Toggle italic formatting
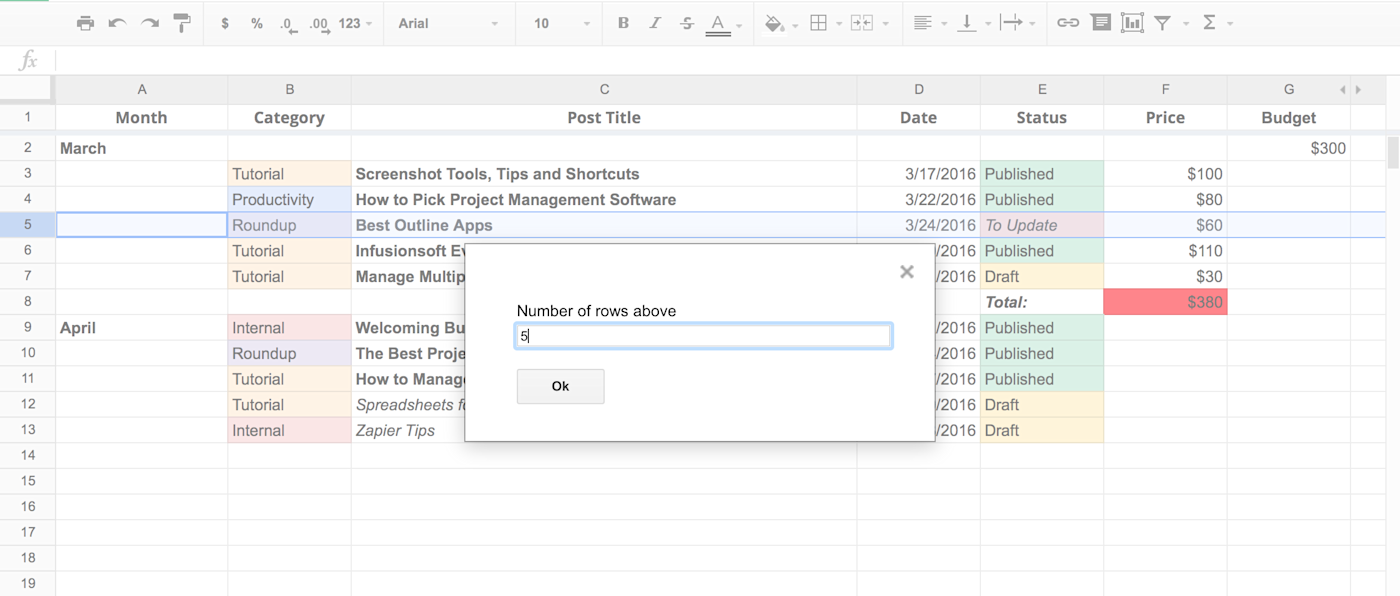 coord(655,22)
